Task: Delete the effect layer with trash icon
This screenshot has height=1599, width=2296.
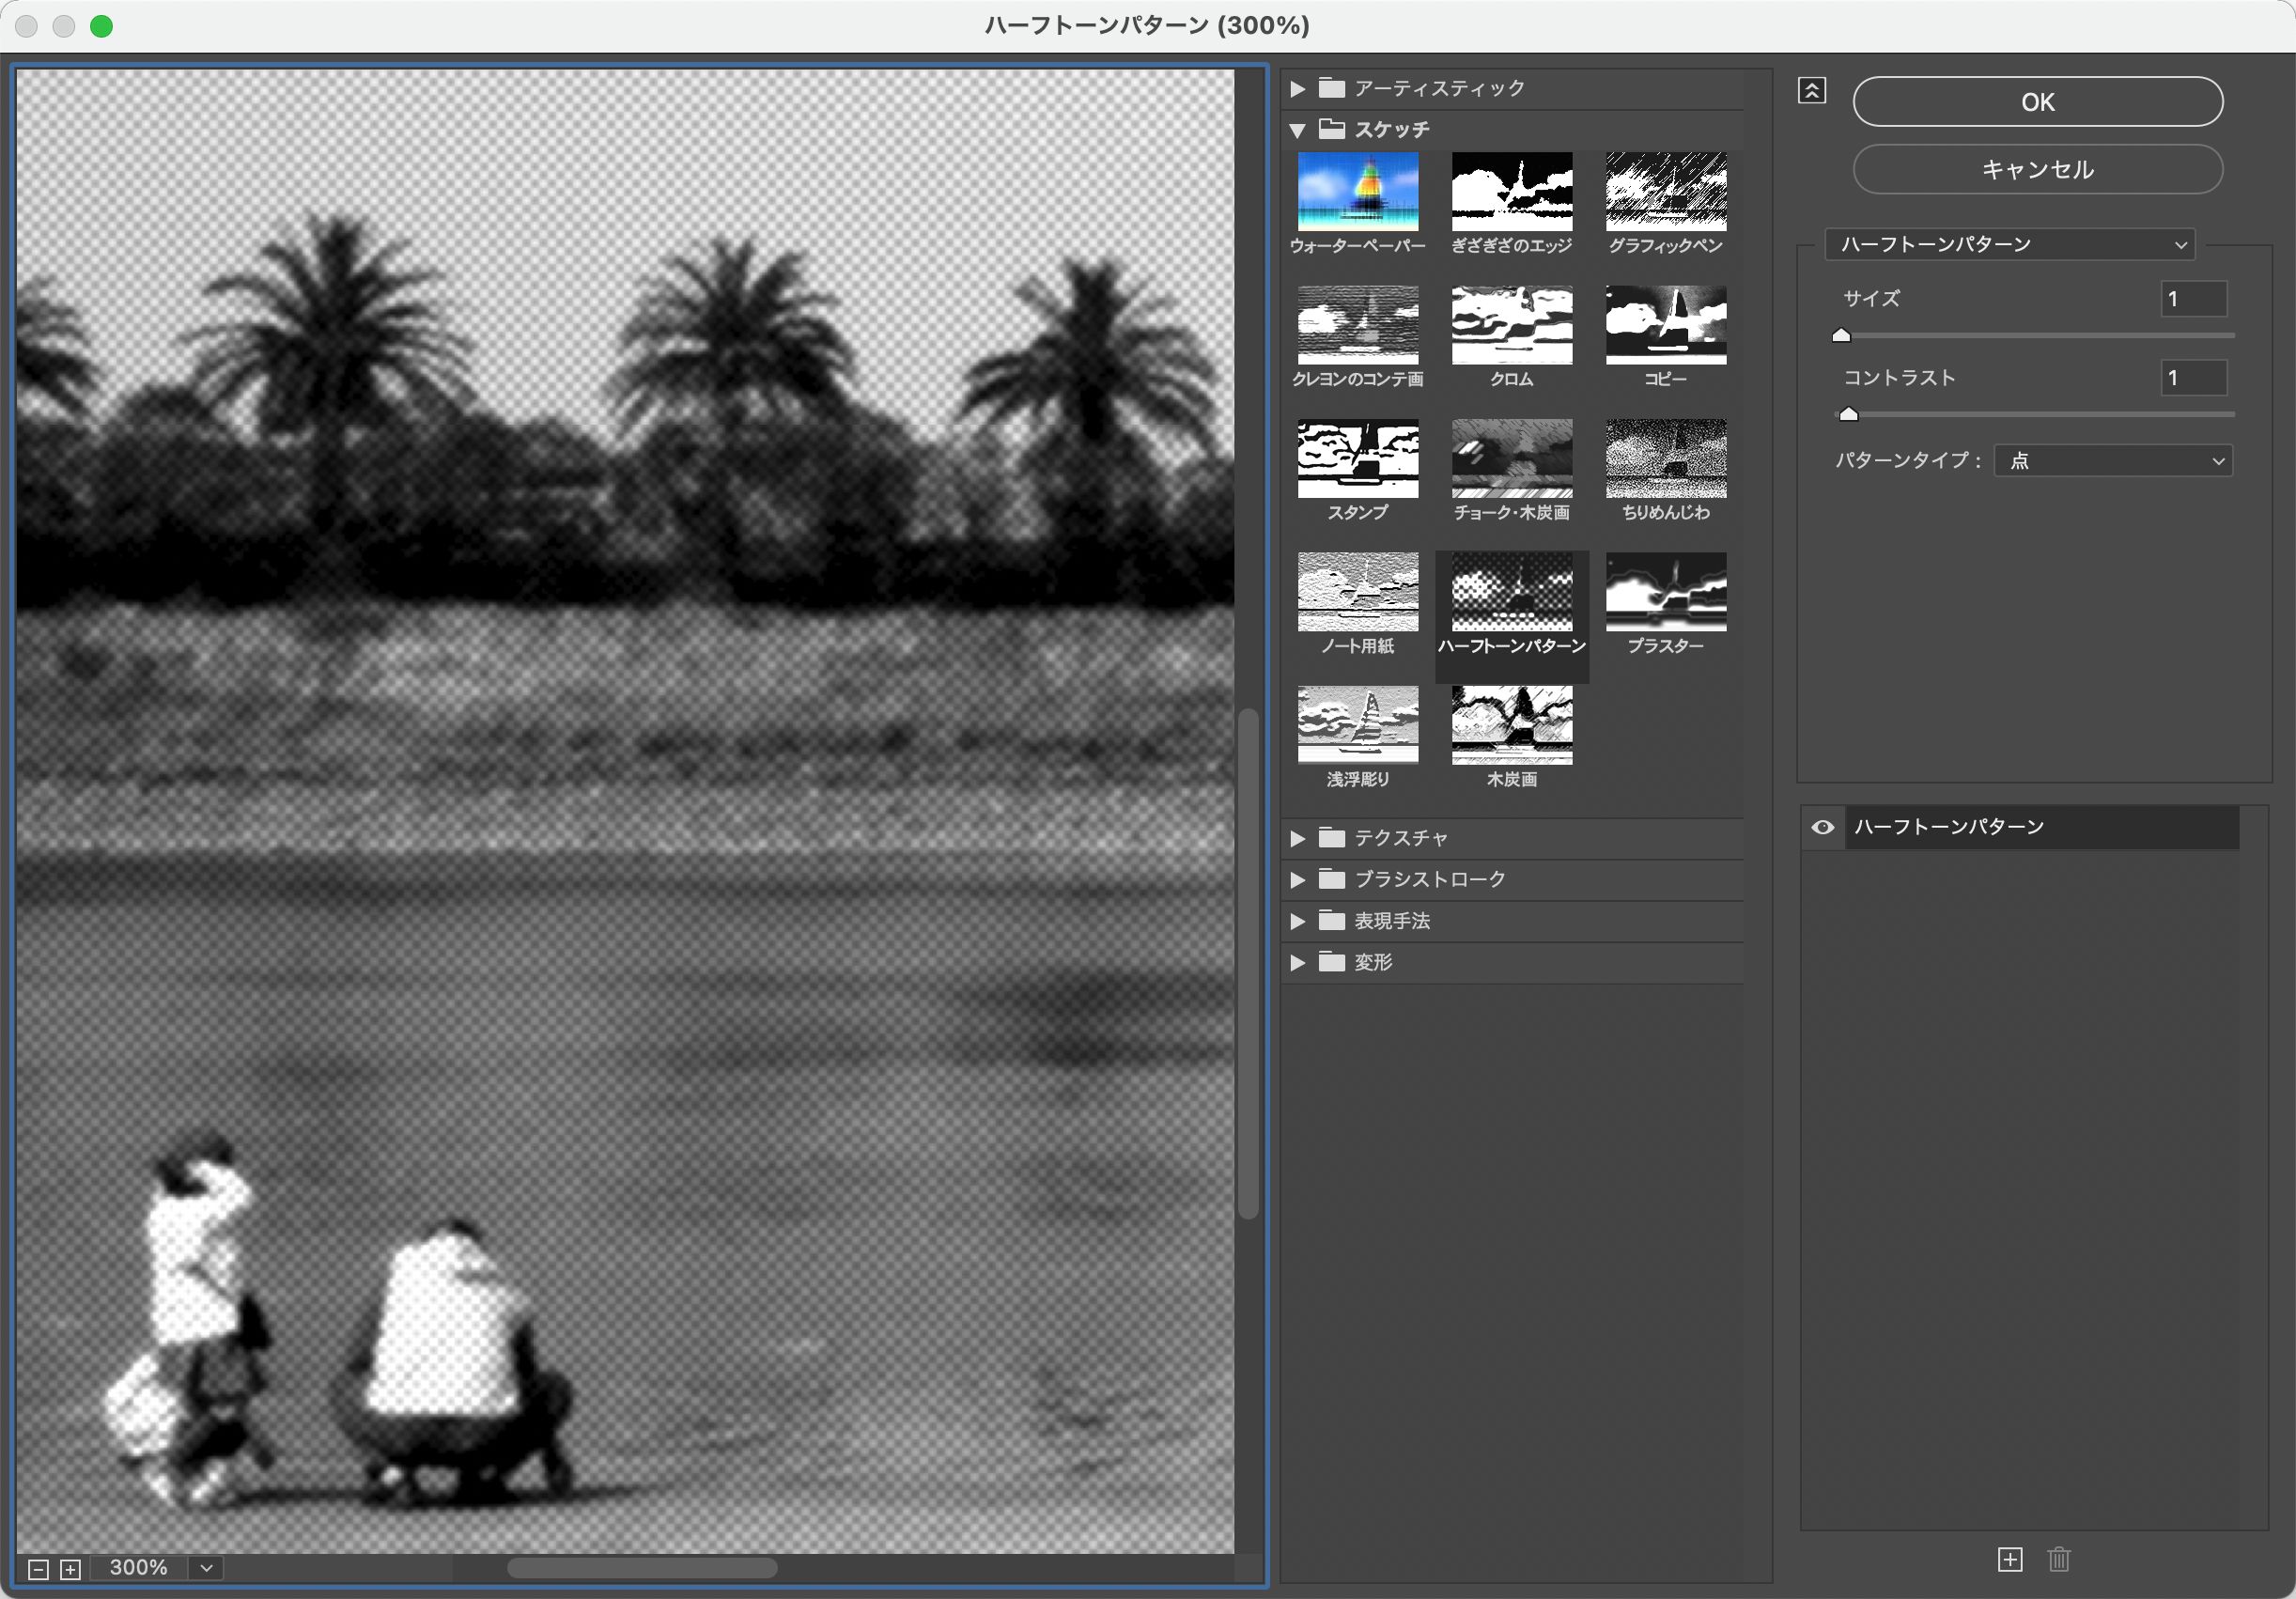Action: [2058, 1559]
